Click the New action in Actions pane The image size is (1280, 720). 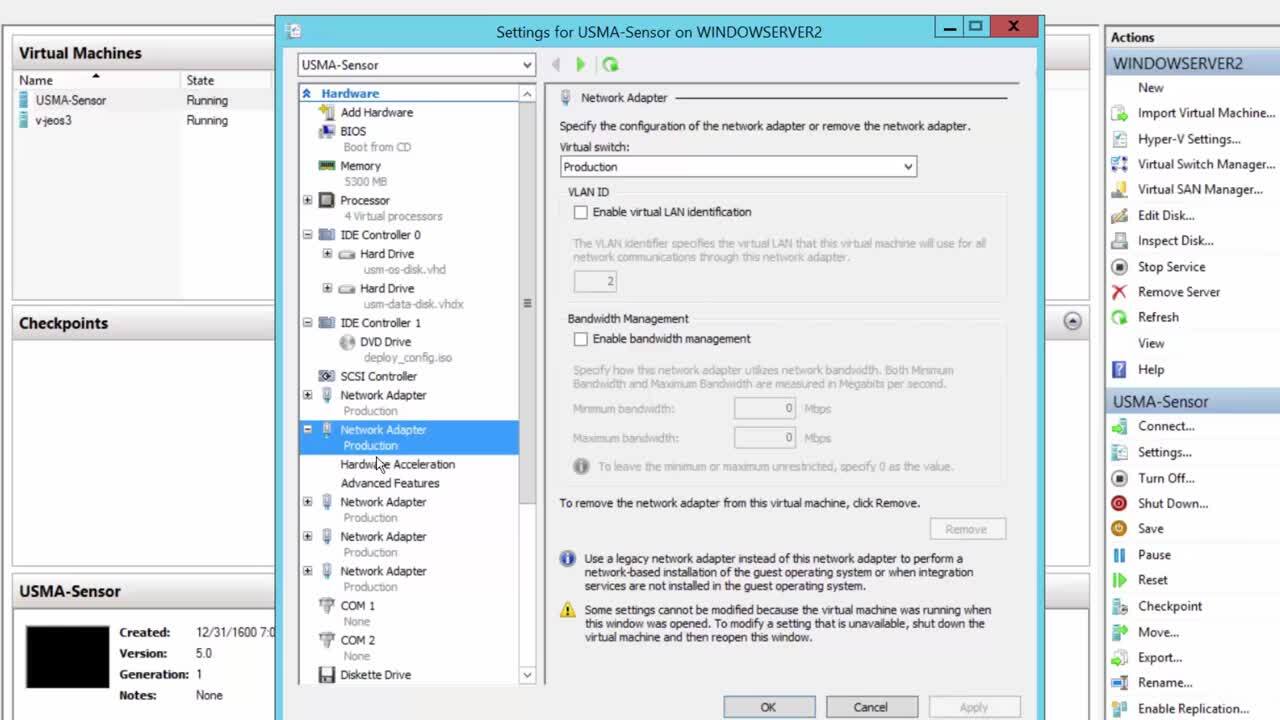coord(1150,88)
